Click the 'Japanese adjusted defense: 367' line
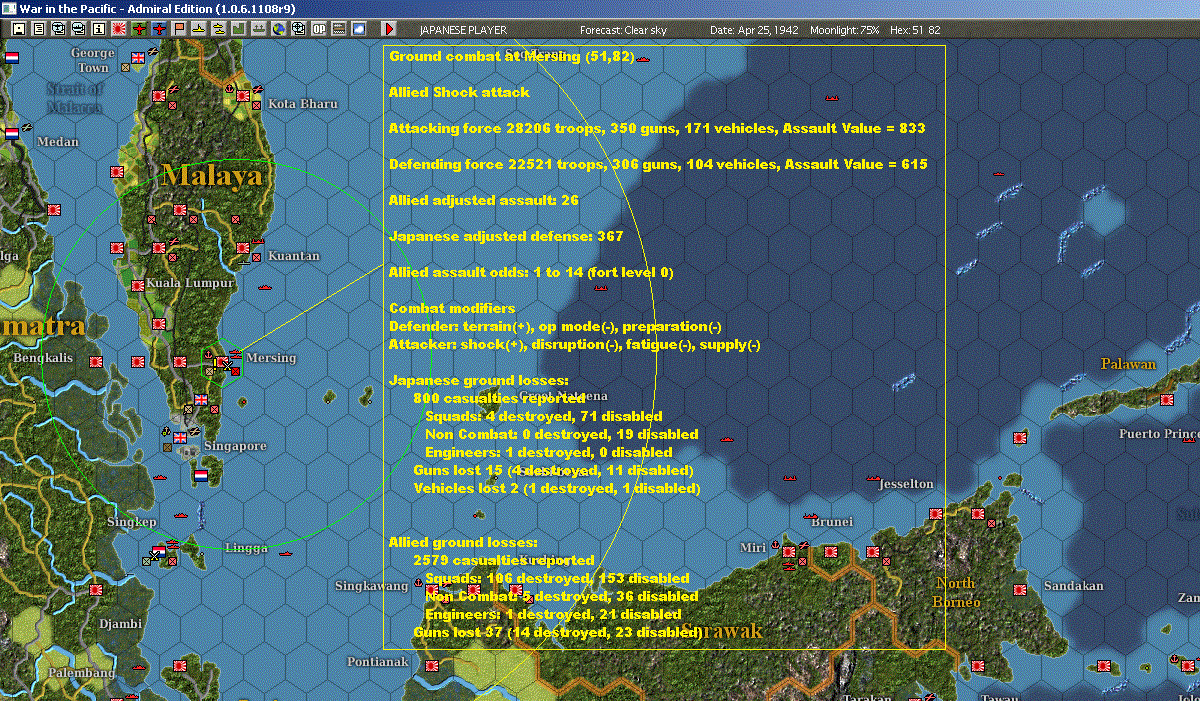The width and height of the screenshot is (1200, 701). pos(506,236)
